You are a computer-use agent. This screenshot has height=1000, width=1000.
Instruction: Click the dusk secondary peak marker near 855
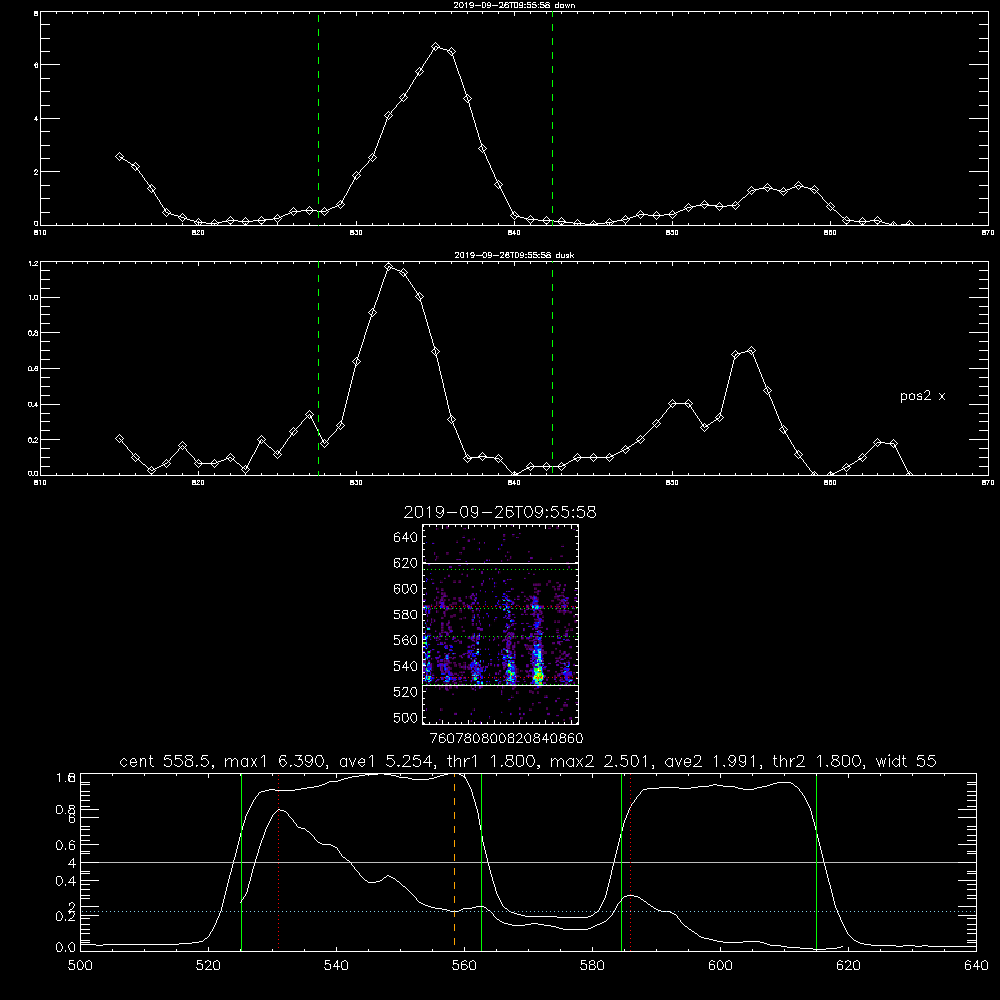tap(751, 351)
